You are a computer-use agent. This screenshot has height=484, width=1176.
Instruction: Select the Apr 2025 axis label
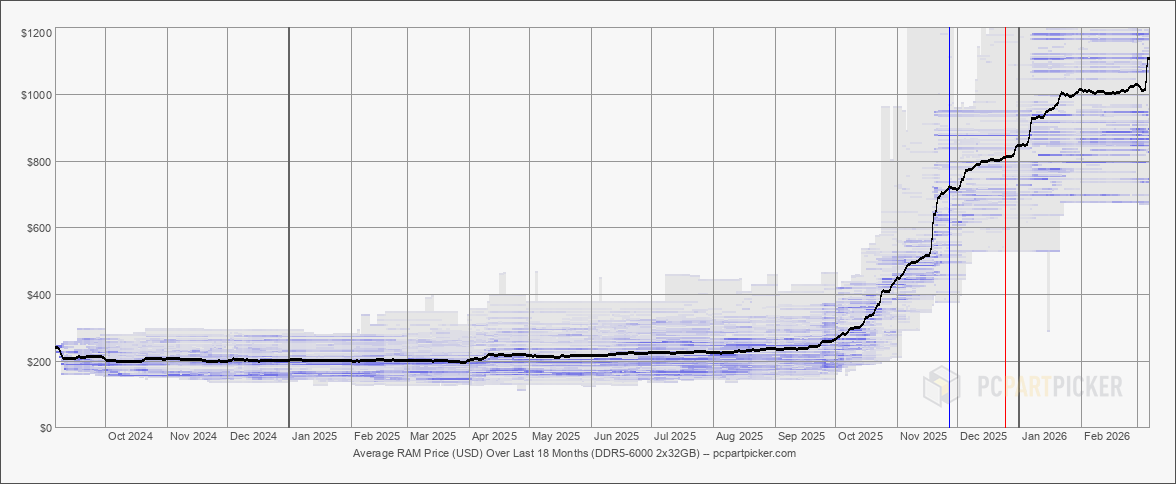pyautogui.click(x=495, y=436)
